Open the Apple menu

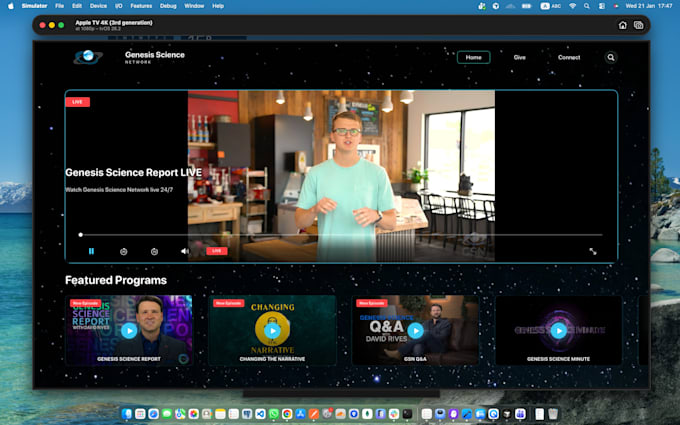(11, 6)
